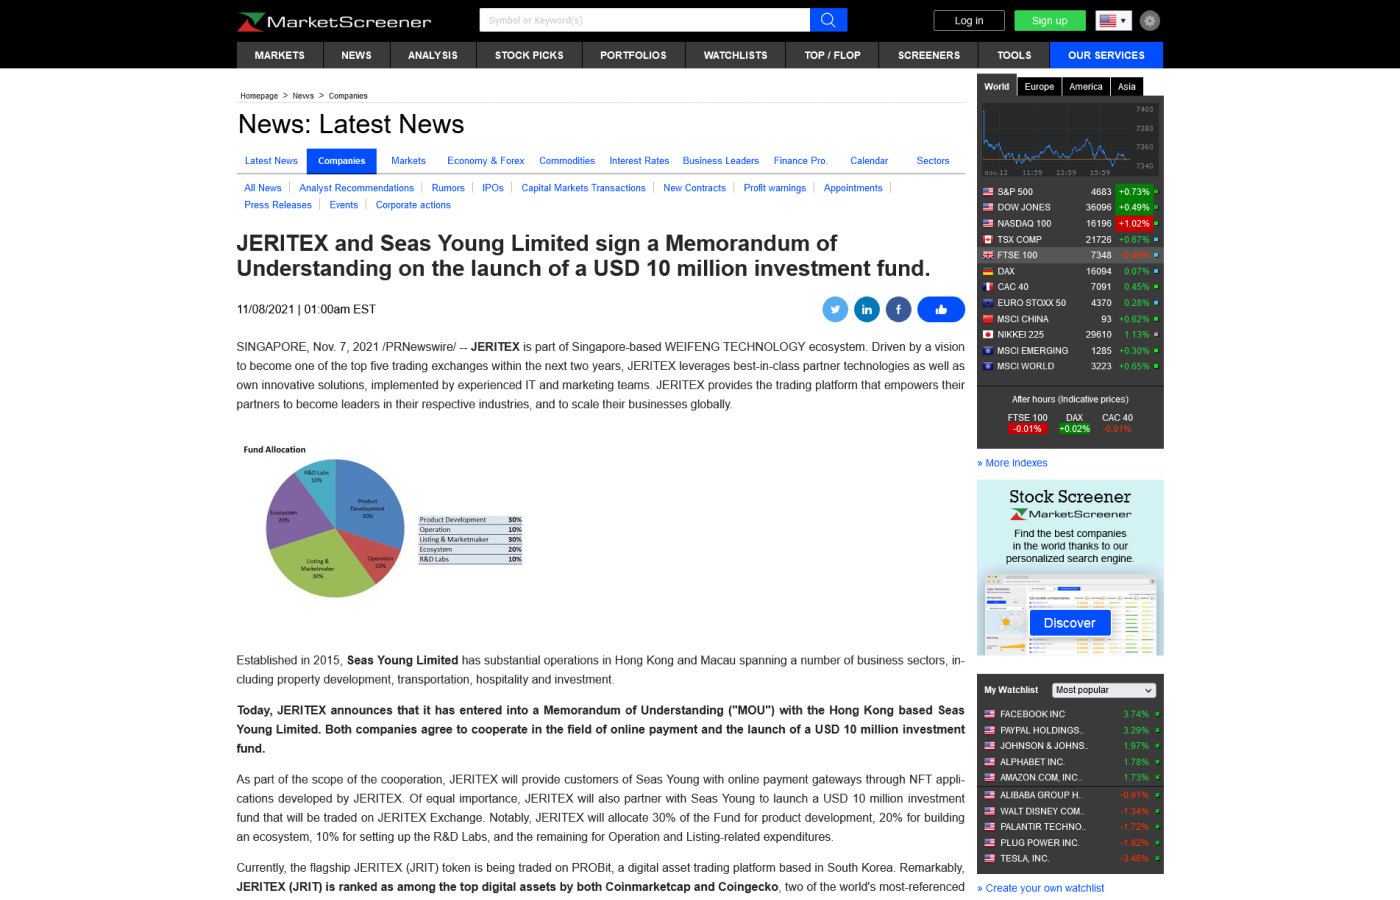Open the Corporate actions link
The image size is (1400, 900).
click(413, 205)
